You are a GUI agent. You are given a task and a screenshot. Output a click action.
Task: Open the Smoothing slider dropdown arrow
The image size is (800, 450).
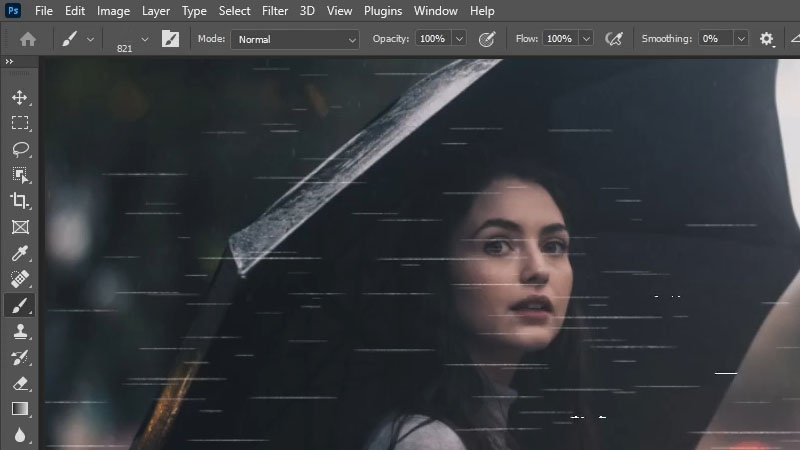pos(741,39)
